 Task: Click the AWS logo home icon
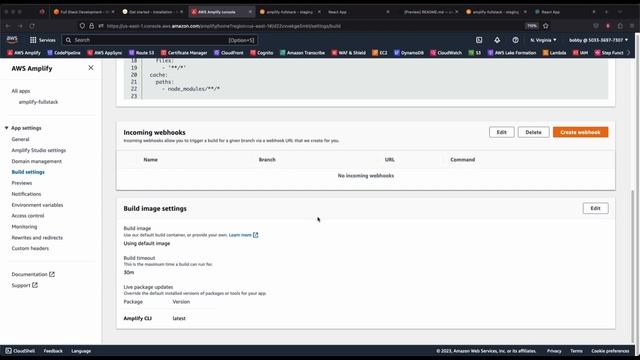12,40
